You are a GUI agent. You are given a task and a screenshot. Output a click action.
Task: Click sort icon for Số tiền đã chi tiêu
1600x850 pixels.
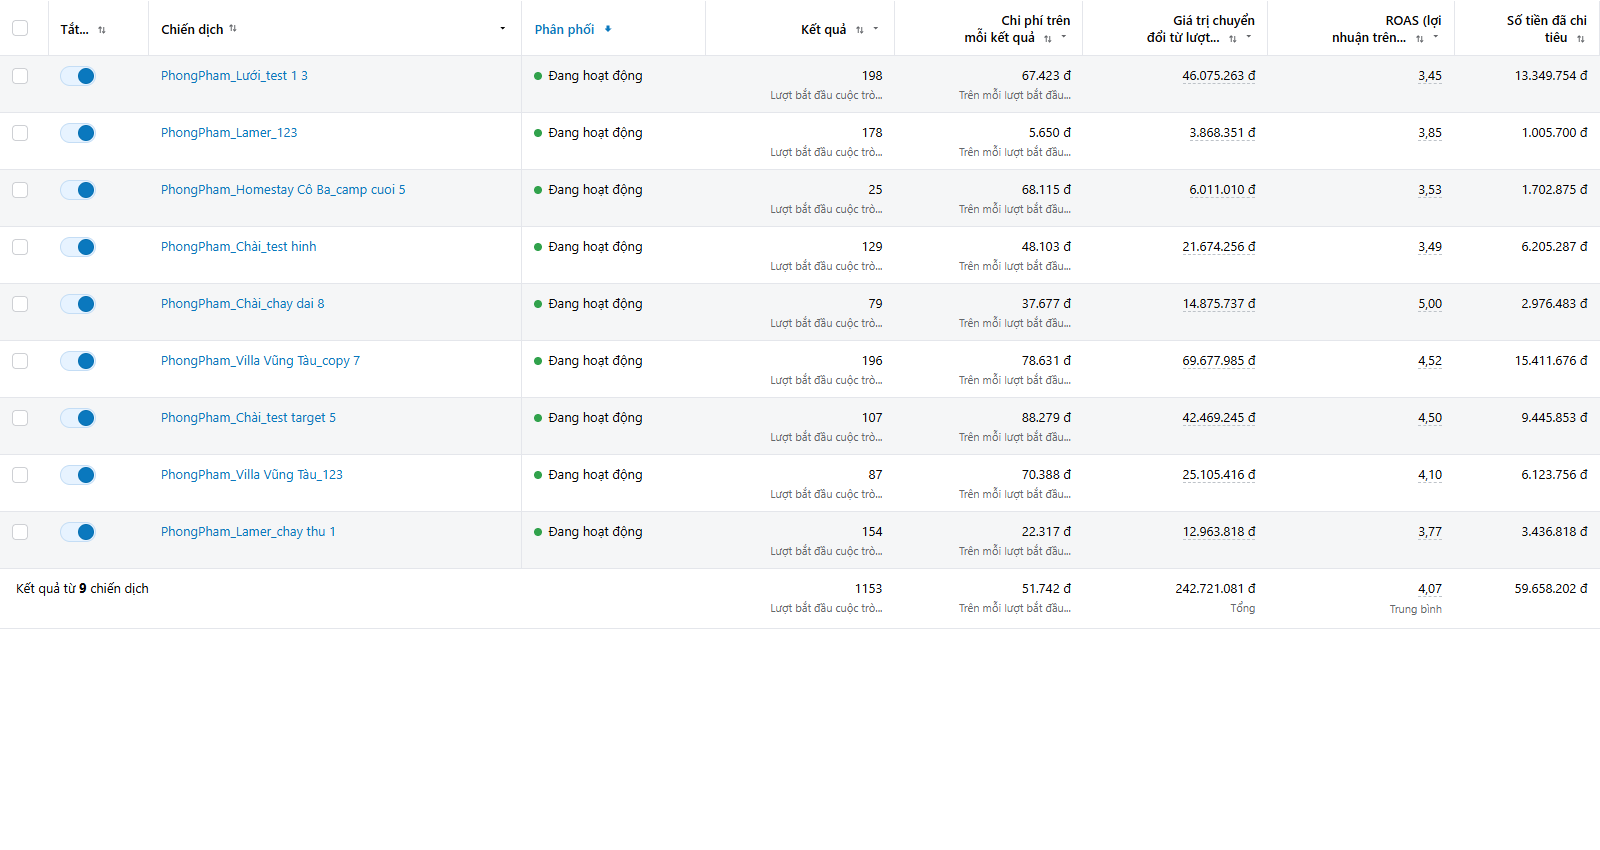1581,39
